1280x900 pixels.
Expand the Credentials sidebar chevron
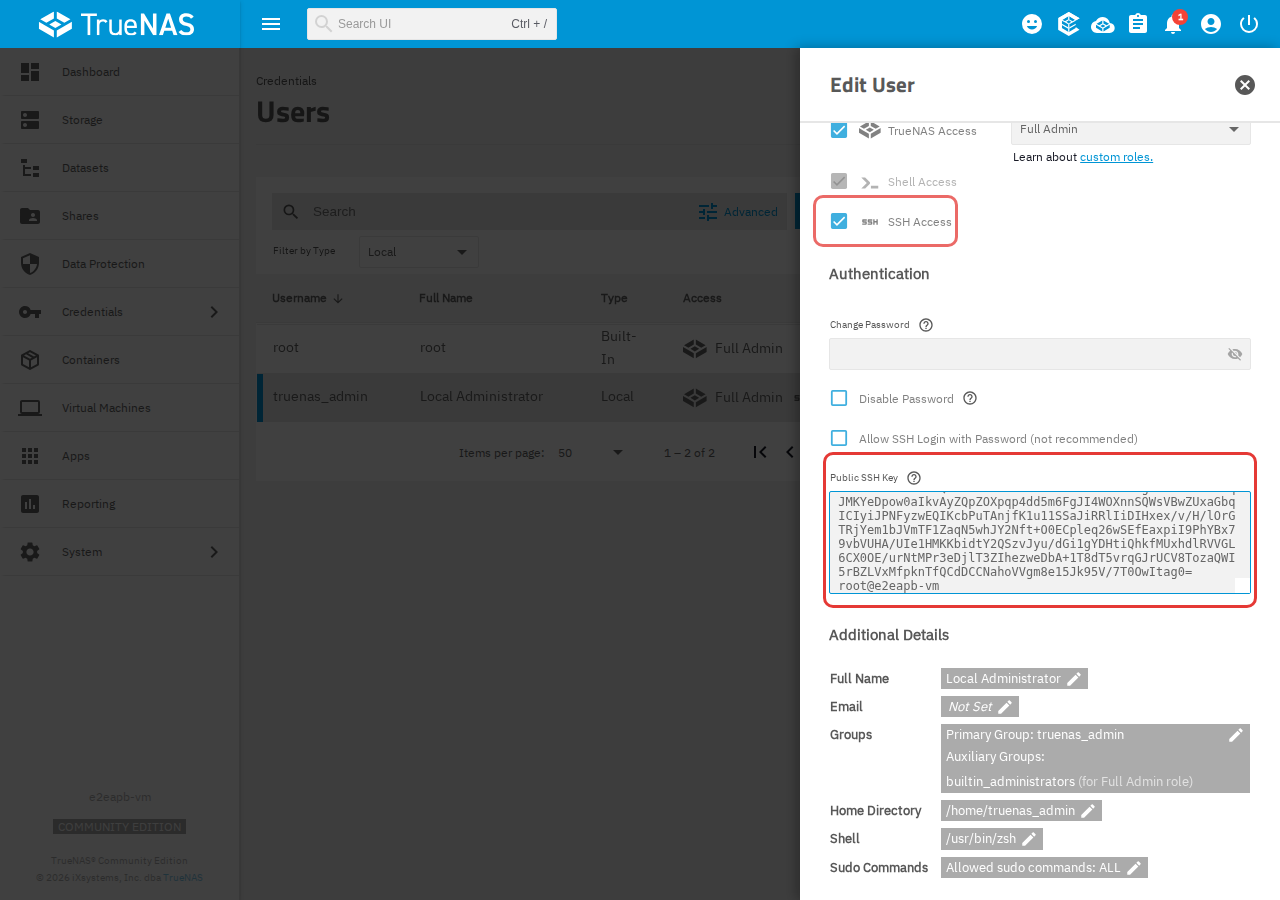click(214, 312)
